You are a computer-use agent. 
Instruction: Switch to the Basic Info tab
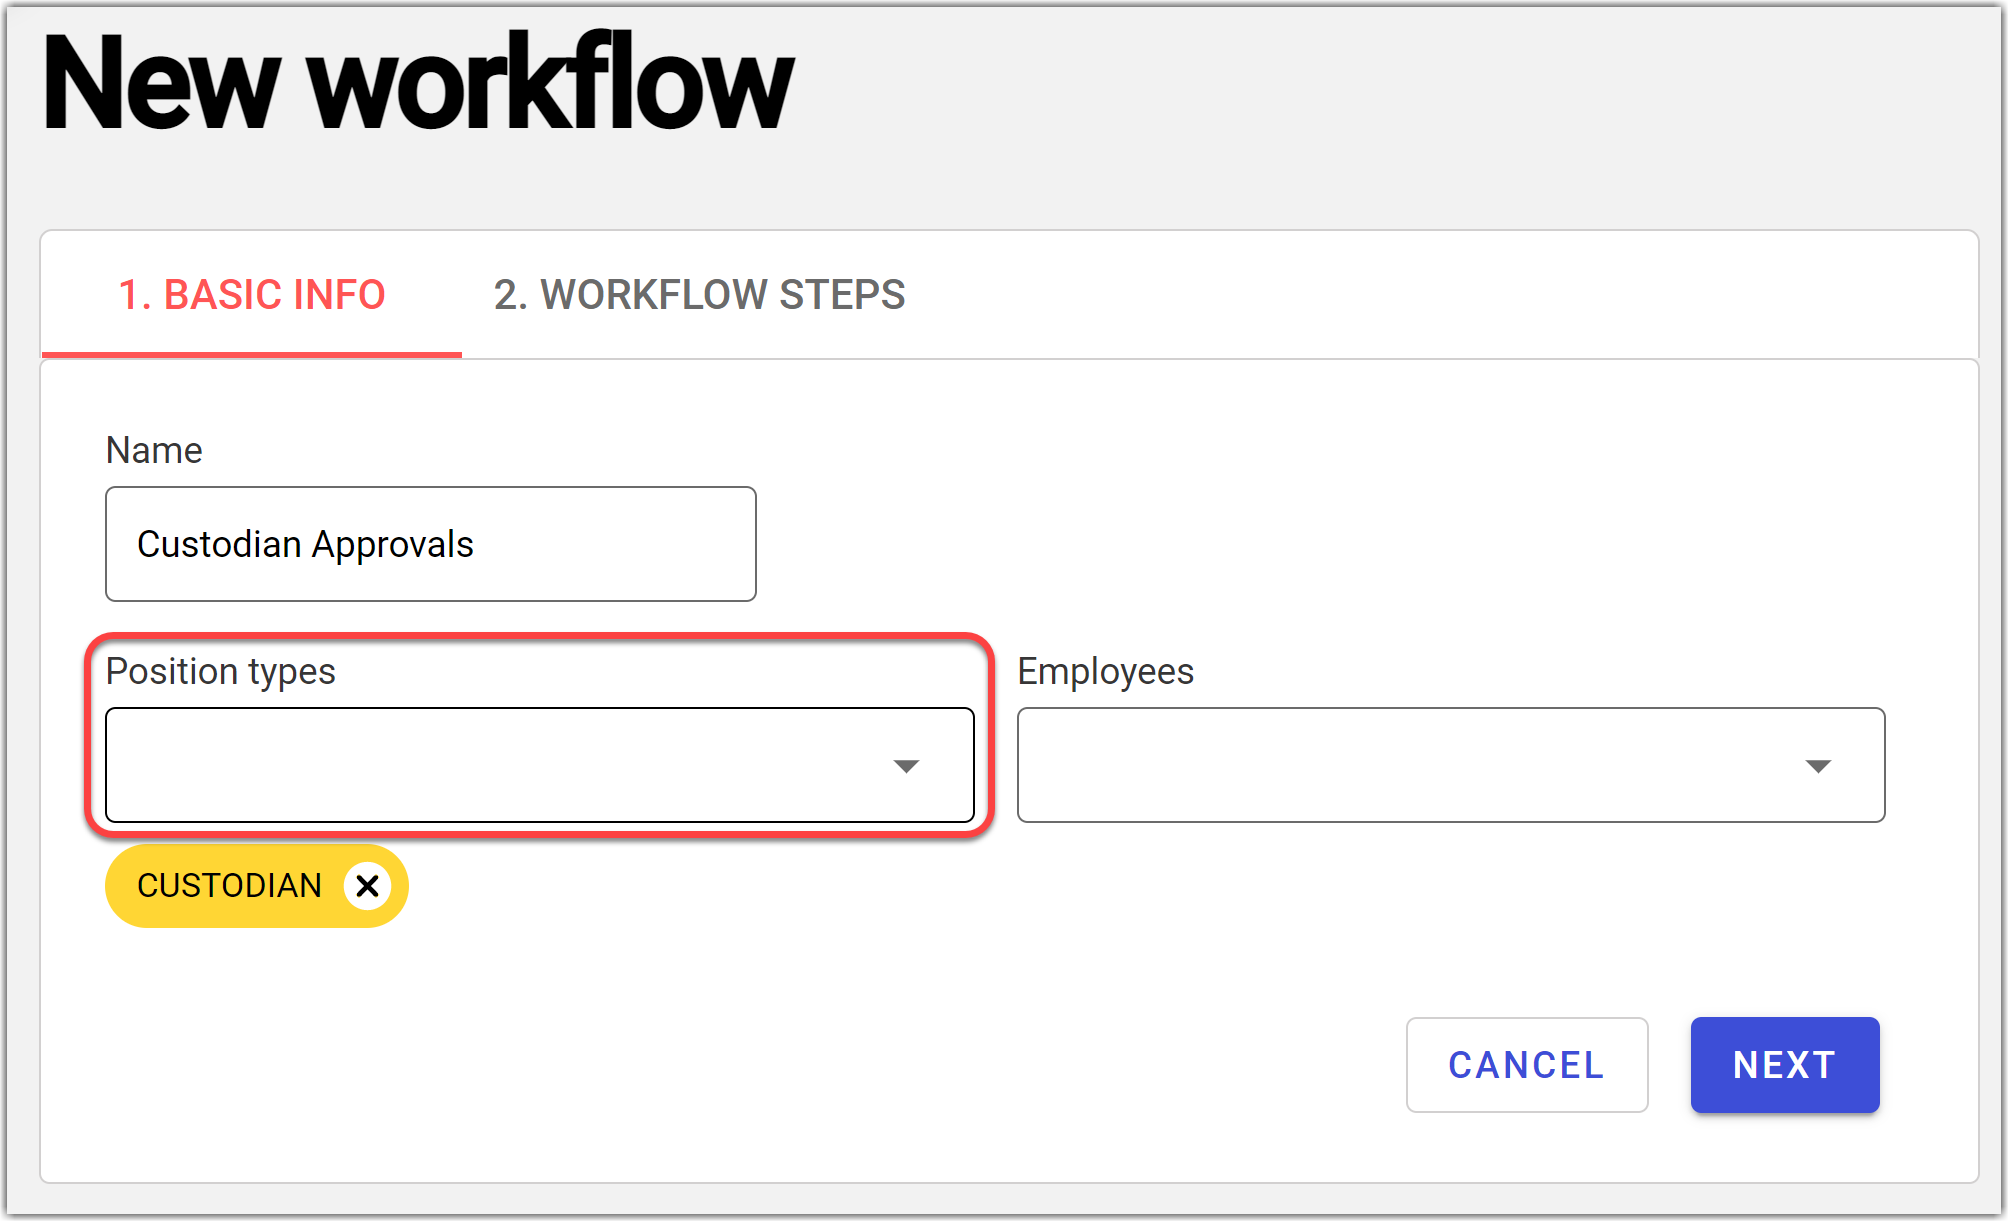pyautogui.click(x=251, y=295)
